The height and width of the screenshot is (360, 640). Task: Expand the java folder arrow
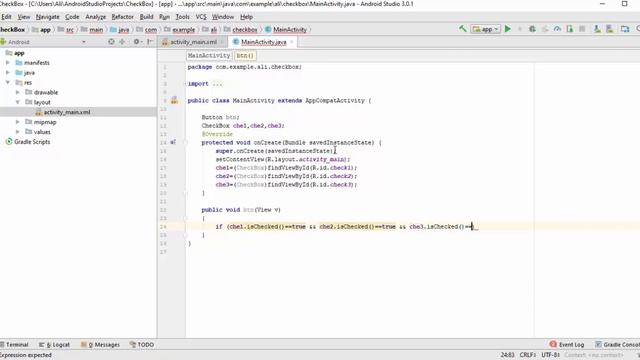coord(8,73)
